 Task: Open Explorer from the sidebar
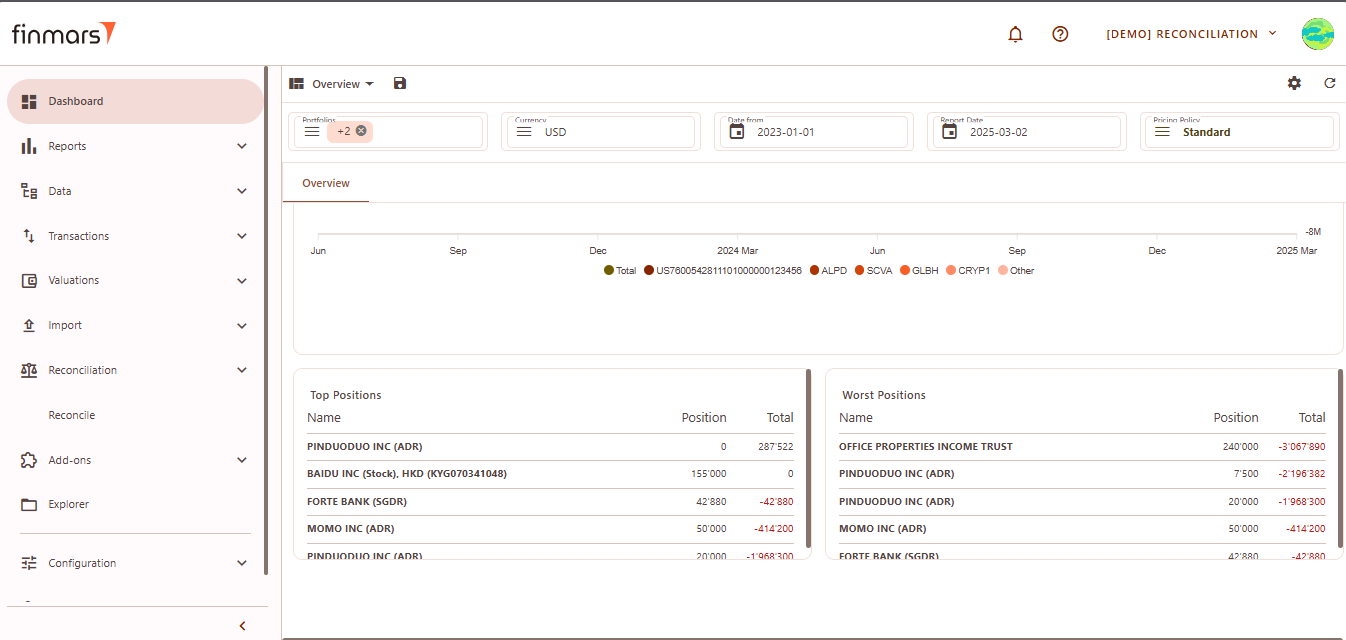[x=68, y=505]
